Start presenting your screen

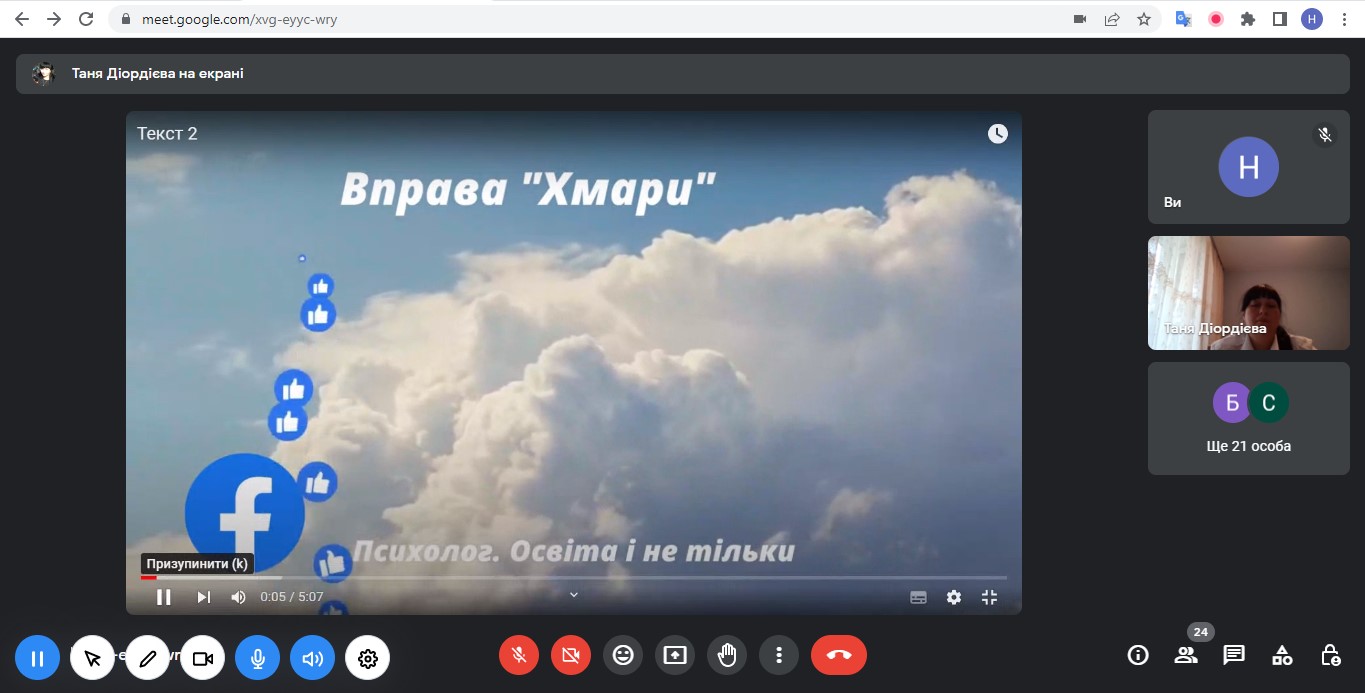click(x=675, y=656)
